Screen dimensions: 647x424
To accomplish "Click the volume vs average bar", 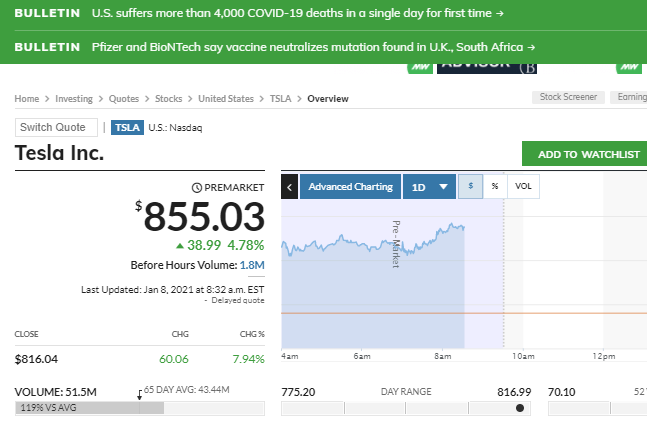I will point(140,408).
